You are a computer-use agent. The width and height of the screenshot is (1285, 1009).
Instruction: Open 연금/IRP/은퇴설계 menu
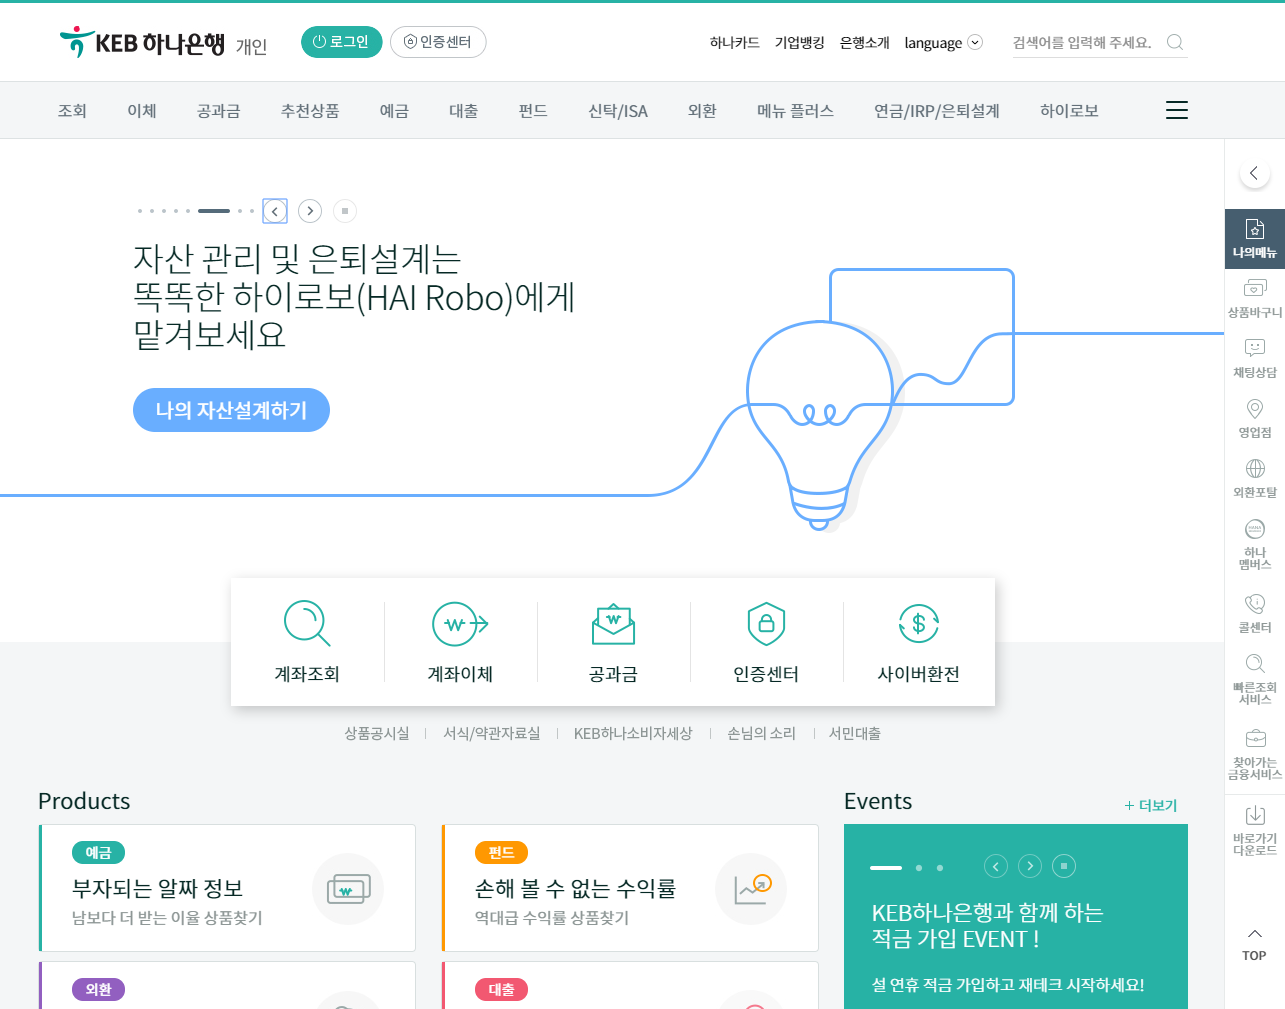tap(937, 111)
